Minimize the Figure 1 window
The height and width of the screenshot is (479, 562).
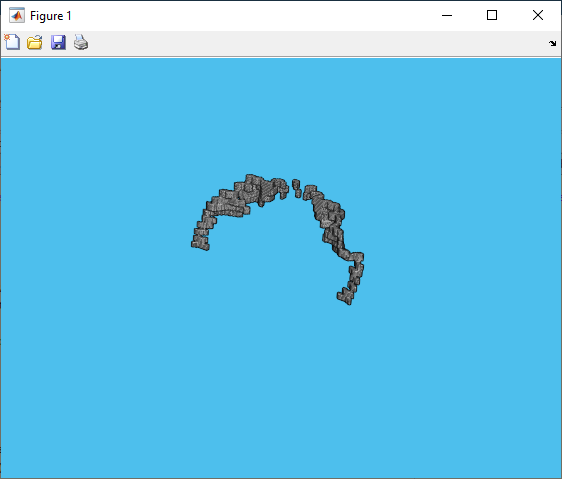click(447, 15)
